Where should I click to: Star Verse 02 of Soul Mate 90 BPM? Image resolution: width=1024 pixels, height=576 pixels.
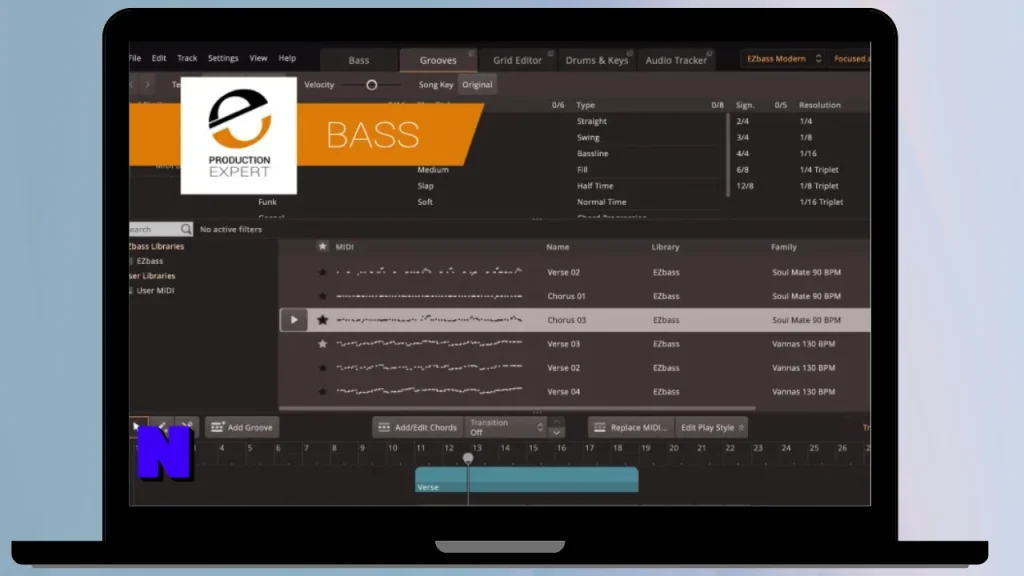coord(322,272)
